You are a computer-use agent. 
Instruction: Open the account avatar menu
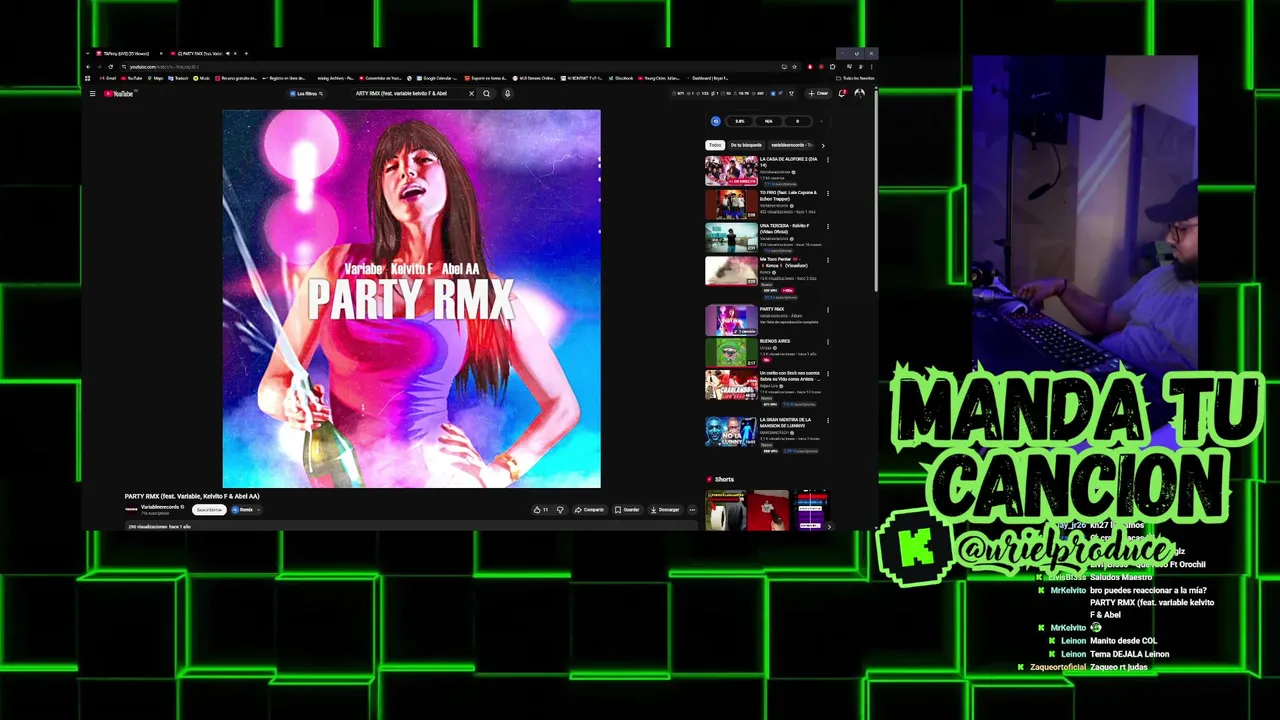[859, 94]
